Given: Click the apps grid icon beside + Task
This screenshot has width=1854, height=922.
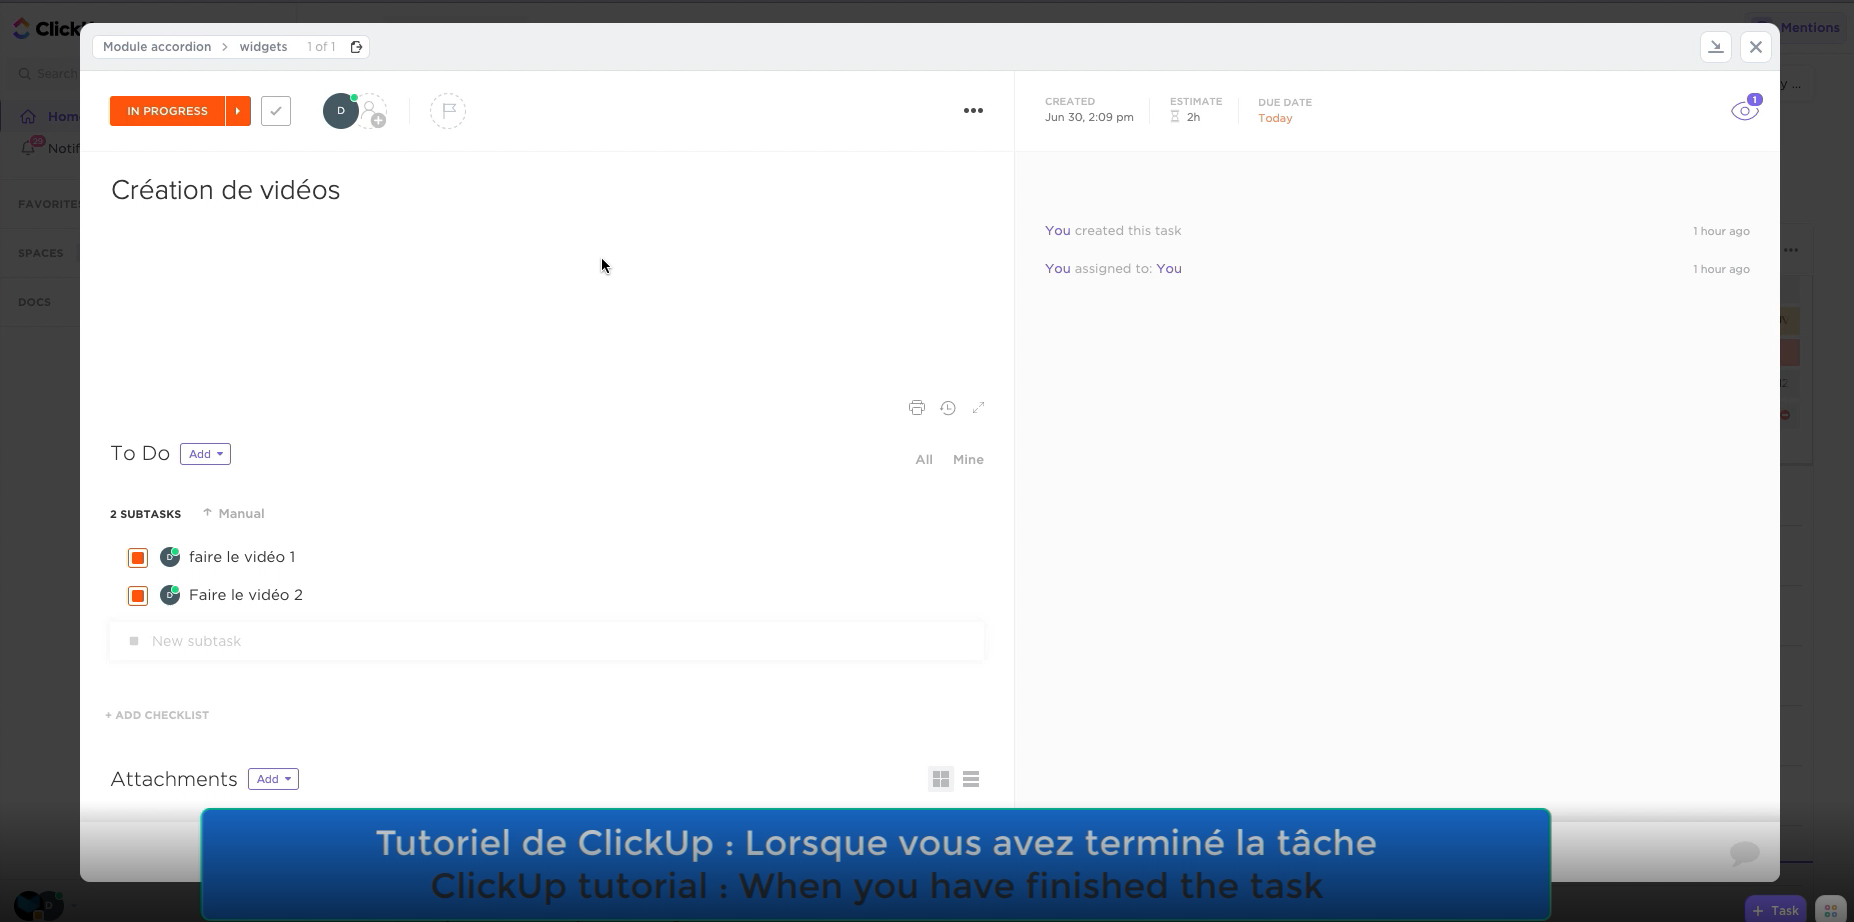Looking at the screenshot, I should click(x=1831, y=910).
